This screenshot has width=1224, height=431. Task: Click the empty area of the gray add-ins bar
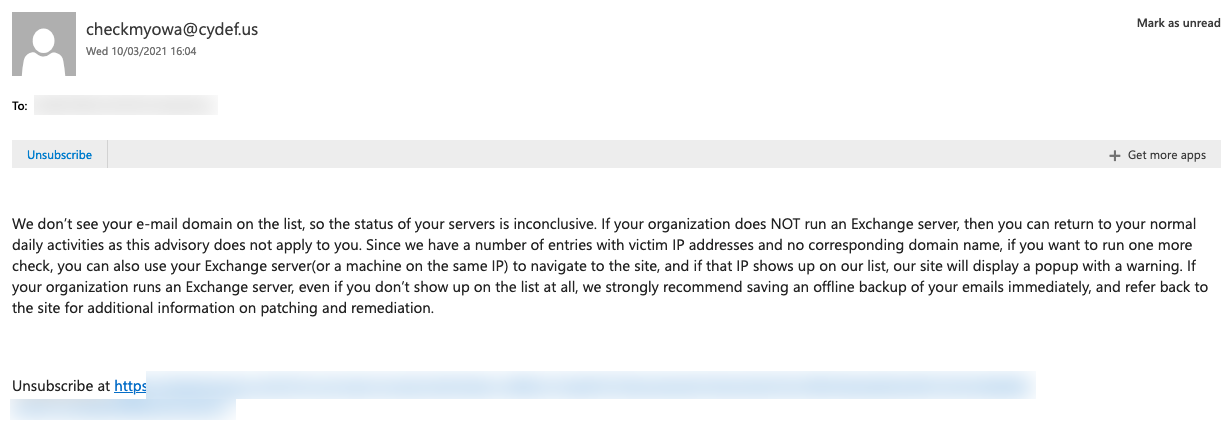(600, 155)
